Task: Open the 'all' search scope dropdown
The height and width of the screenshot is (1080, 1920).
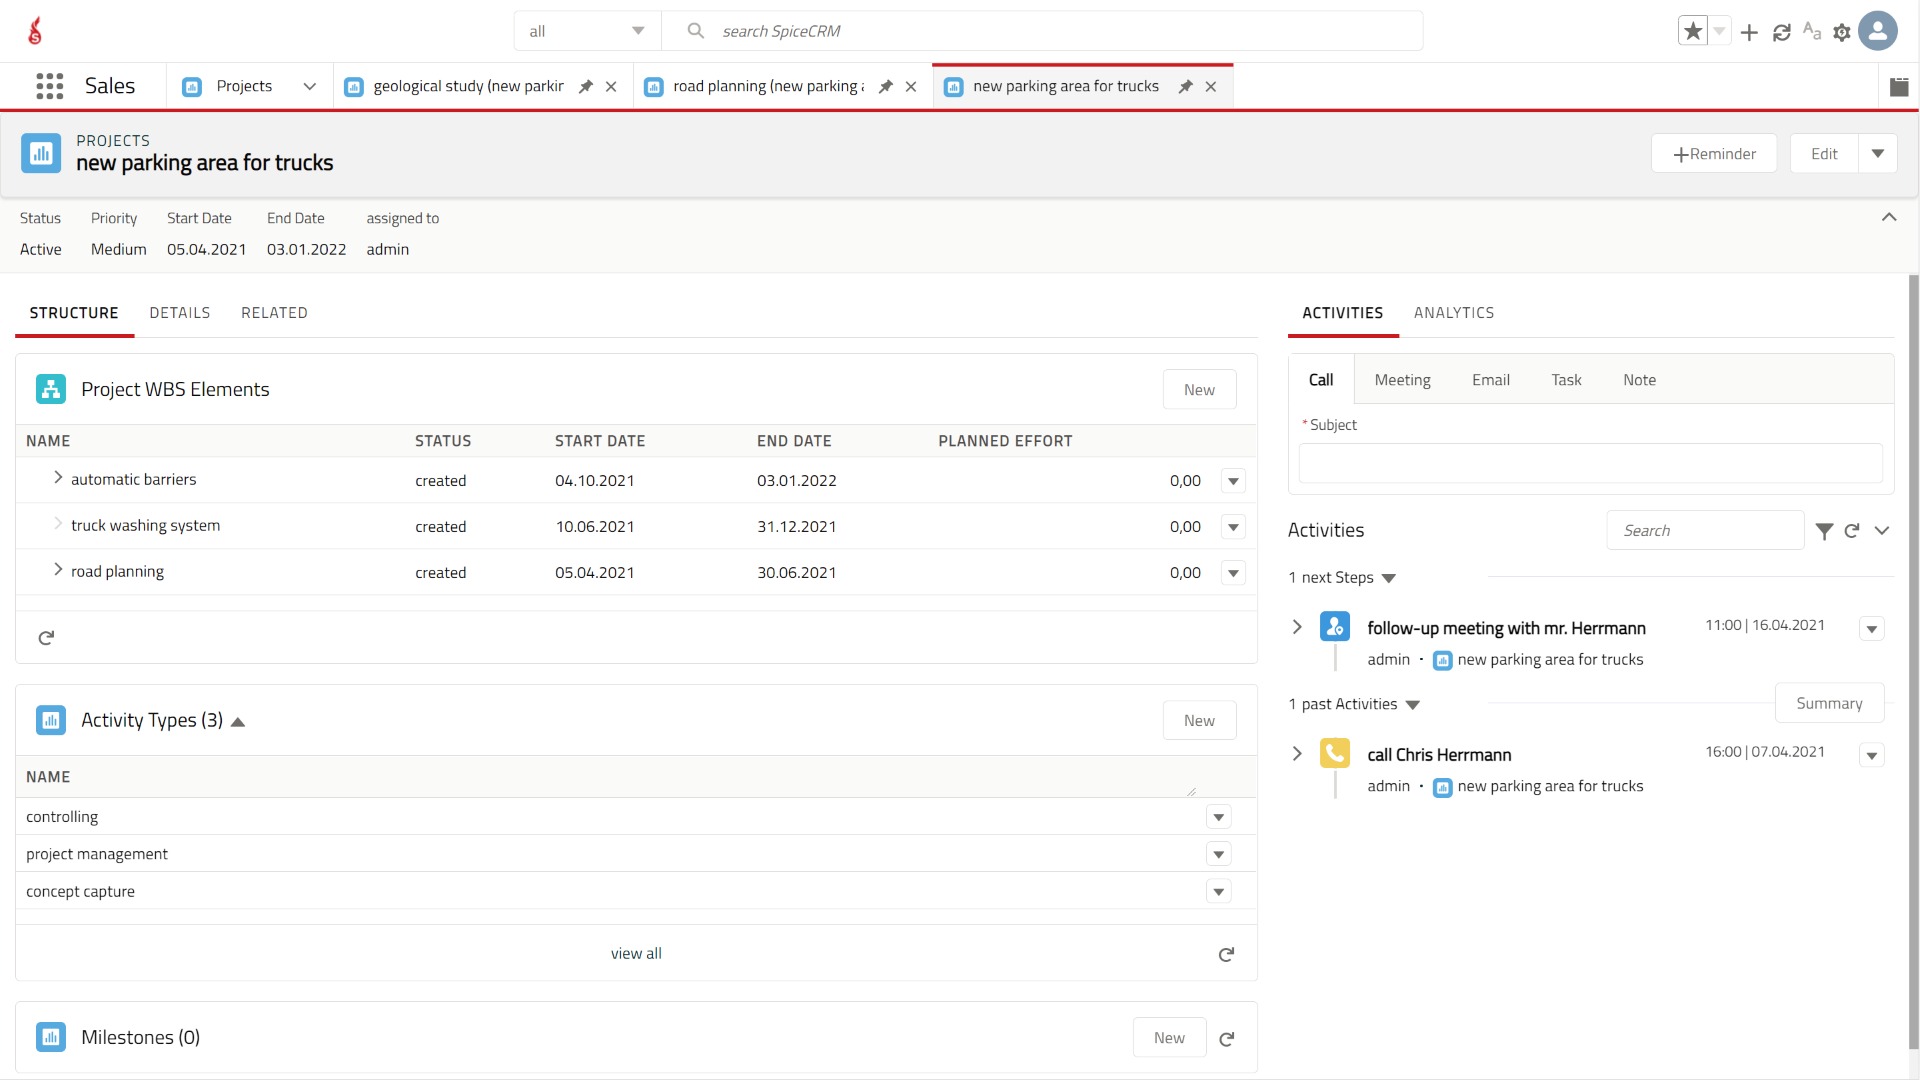Action: (587, 31)
